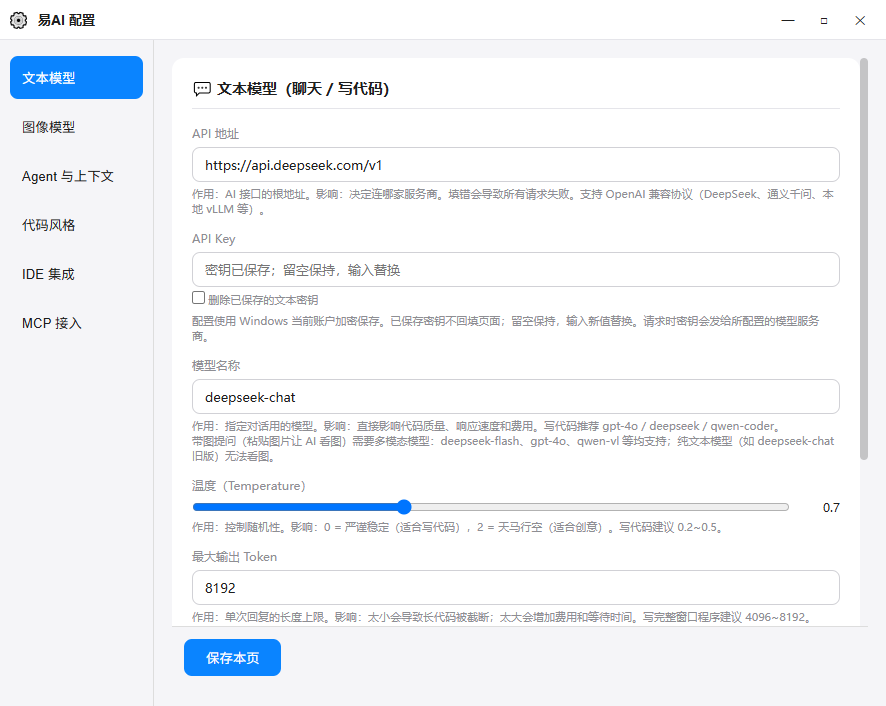Click the 模型名称 field with deepseek-chat
The image size is (886, 706).
515,397
